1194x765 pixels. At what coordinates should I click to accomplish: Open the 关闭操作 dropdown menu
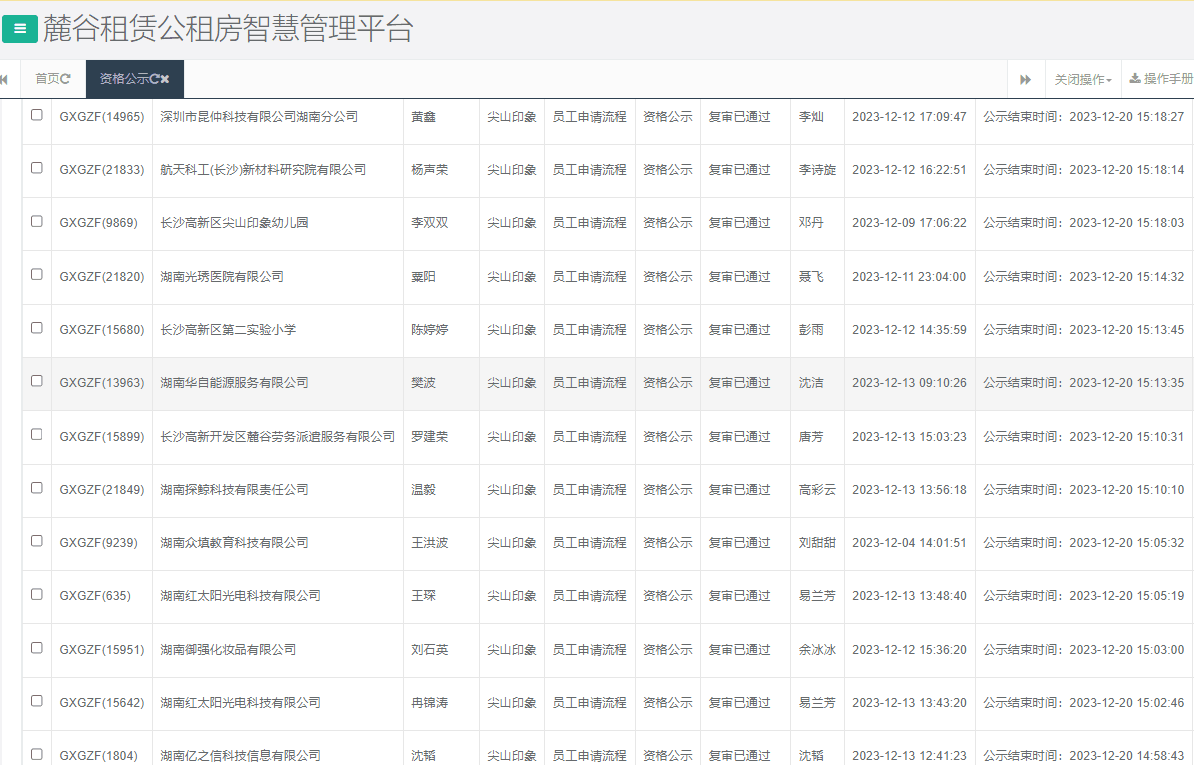[1082, 79]
